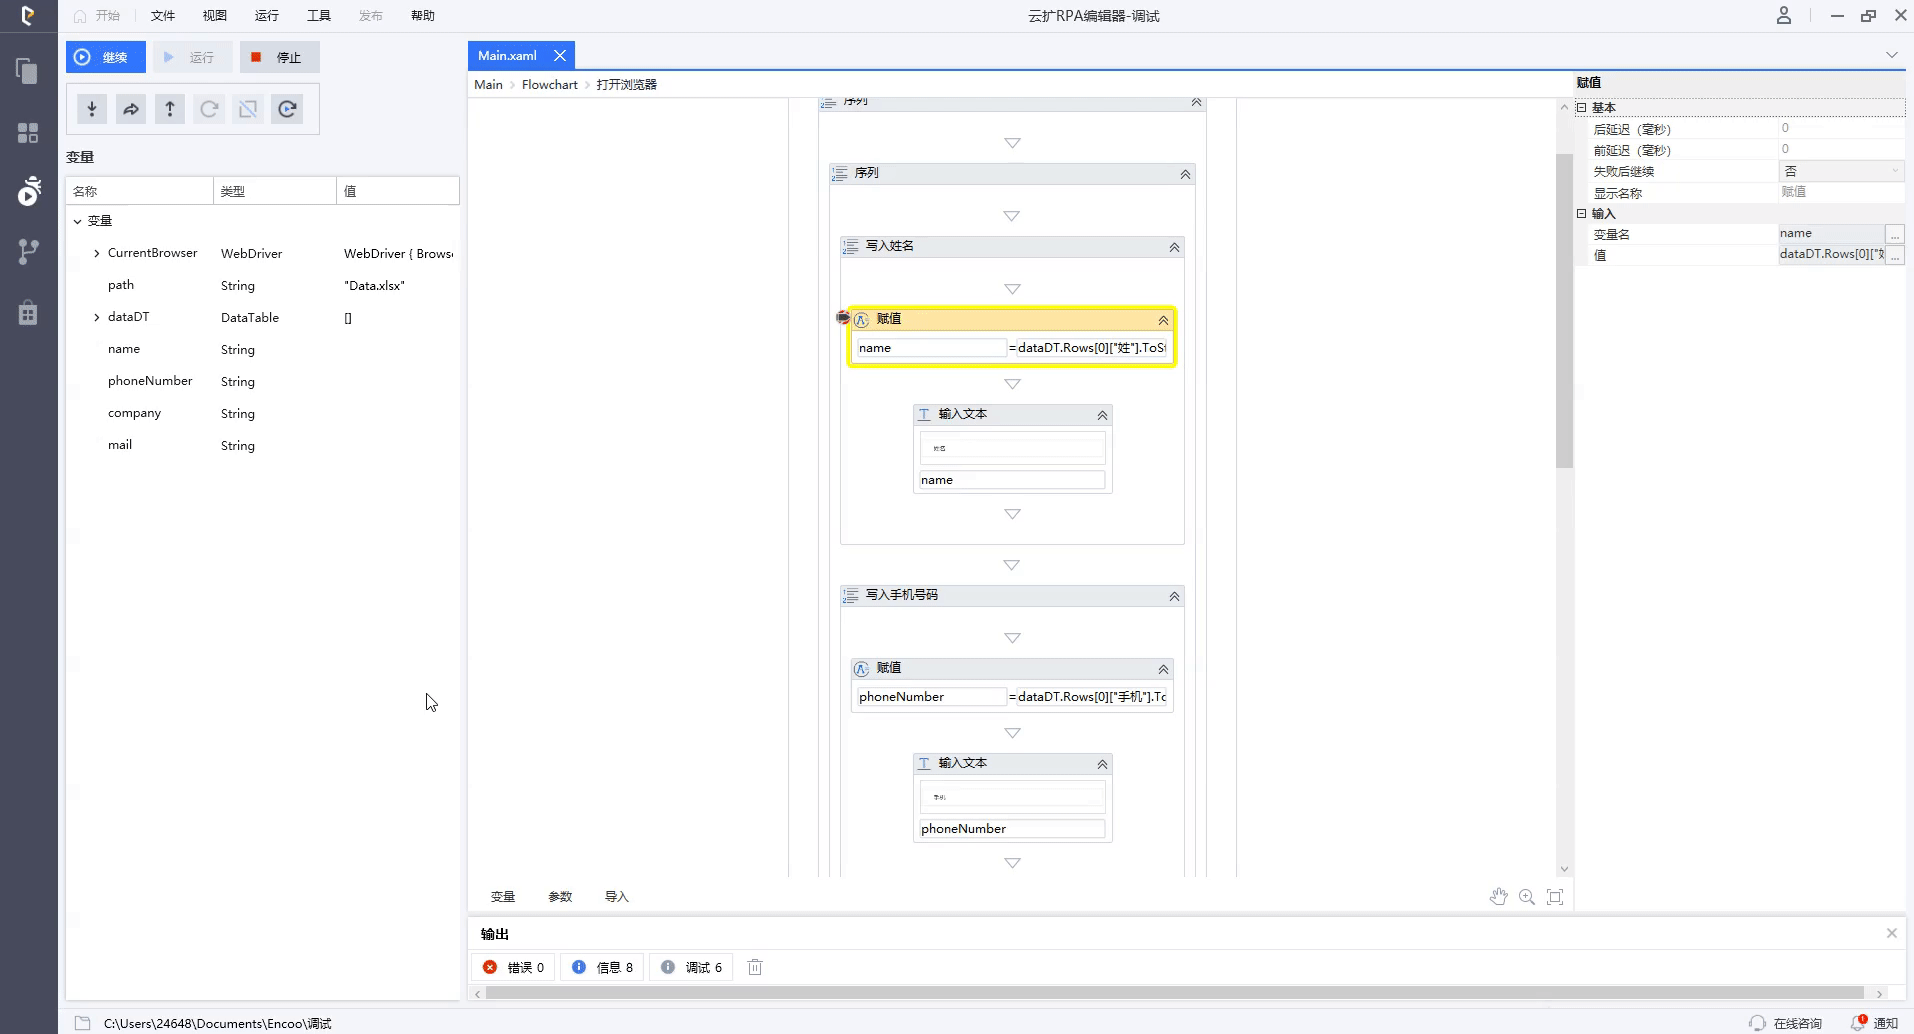Click the step into debug icon
This screenshot has height=1034, width=1914.
92,109
